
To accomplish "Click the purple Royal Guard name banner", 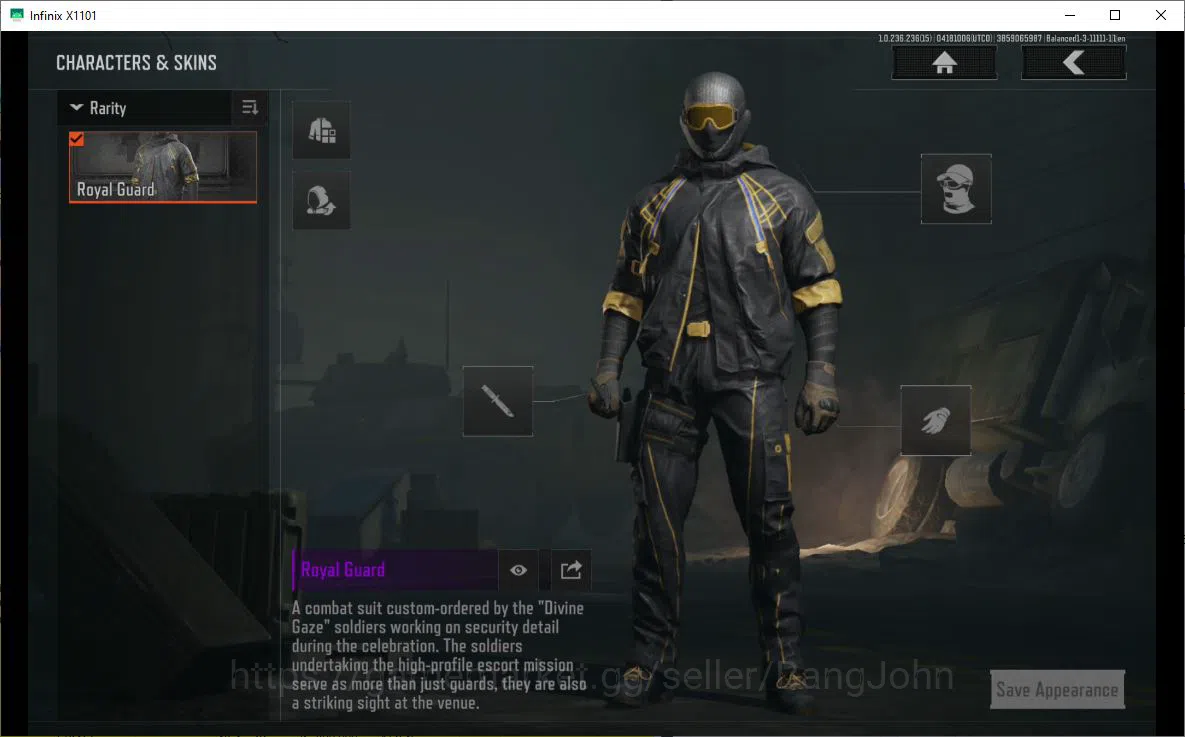I will (394, 570).
